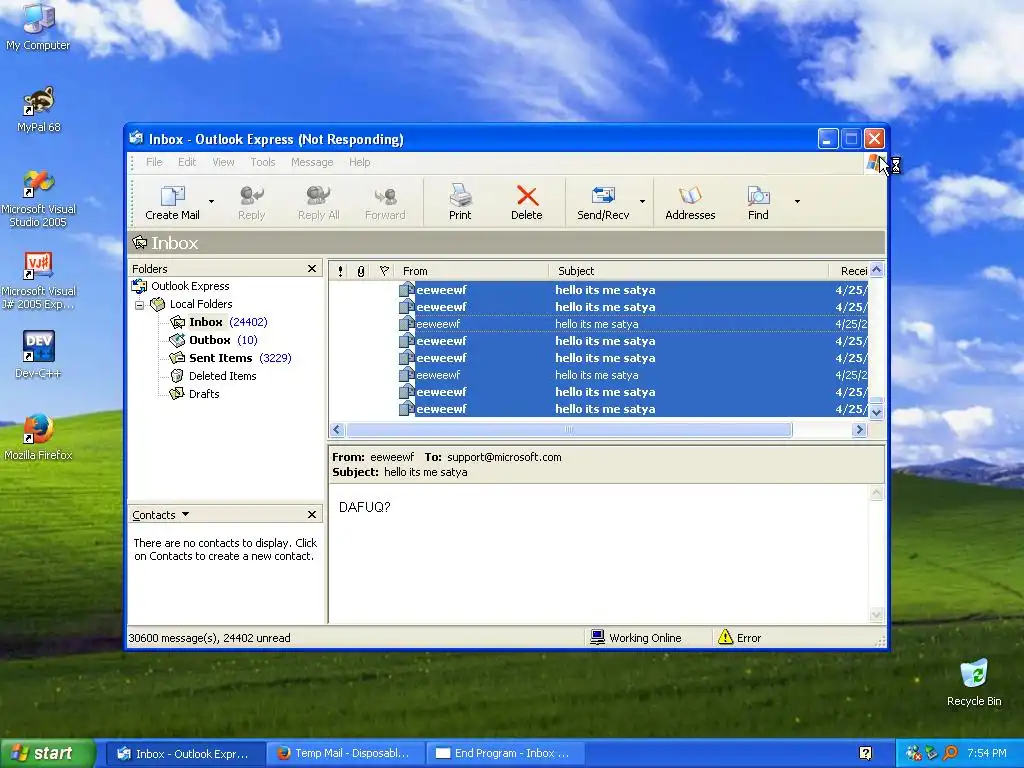The height and width of the screenshot is (768, 1024).
Task: Expand the Send/Recv dropdown arrow
Action: (642, 201)
